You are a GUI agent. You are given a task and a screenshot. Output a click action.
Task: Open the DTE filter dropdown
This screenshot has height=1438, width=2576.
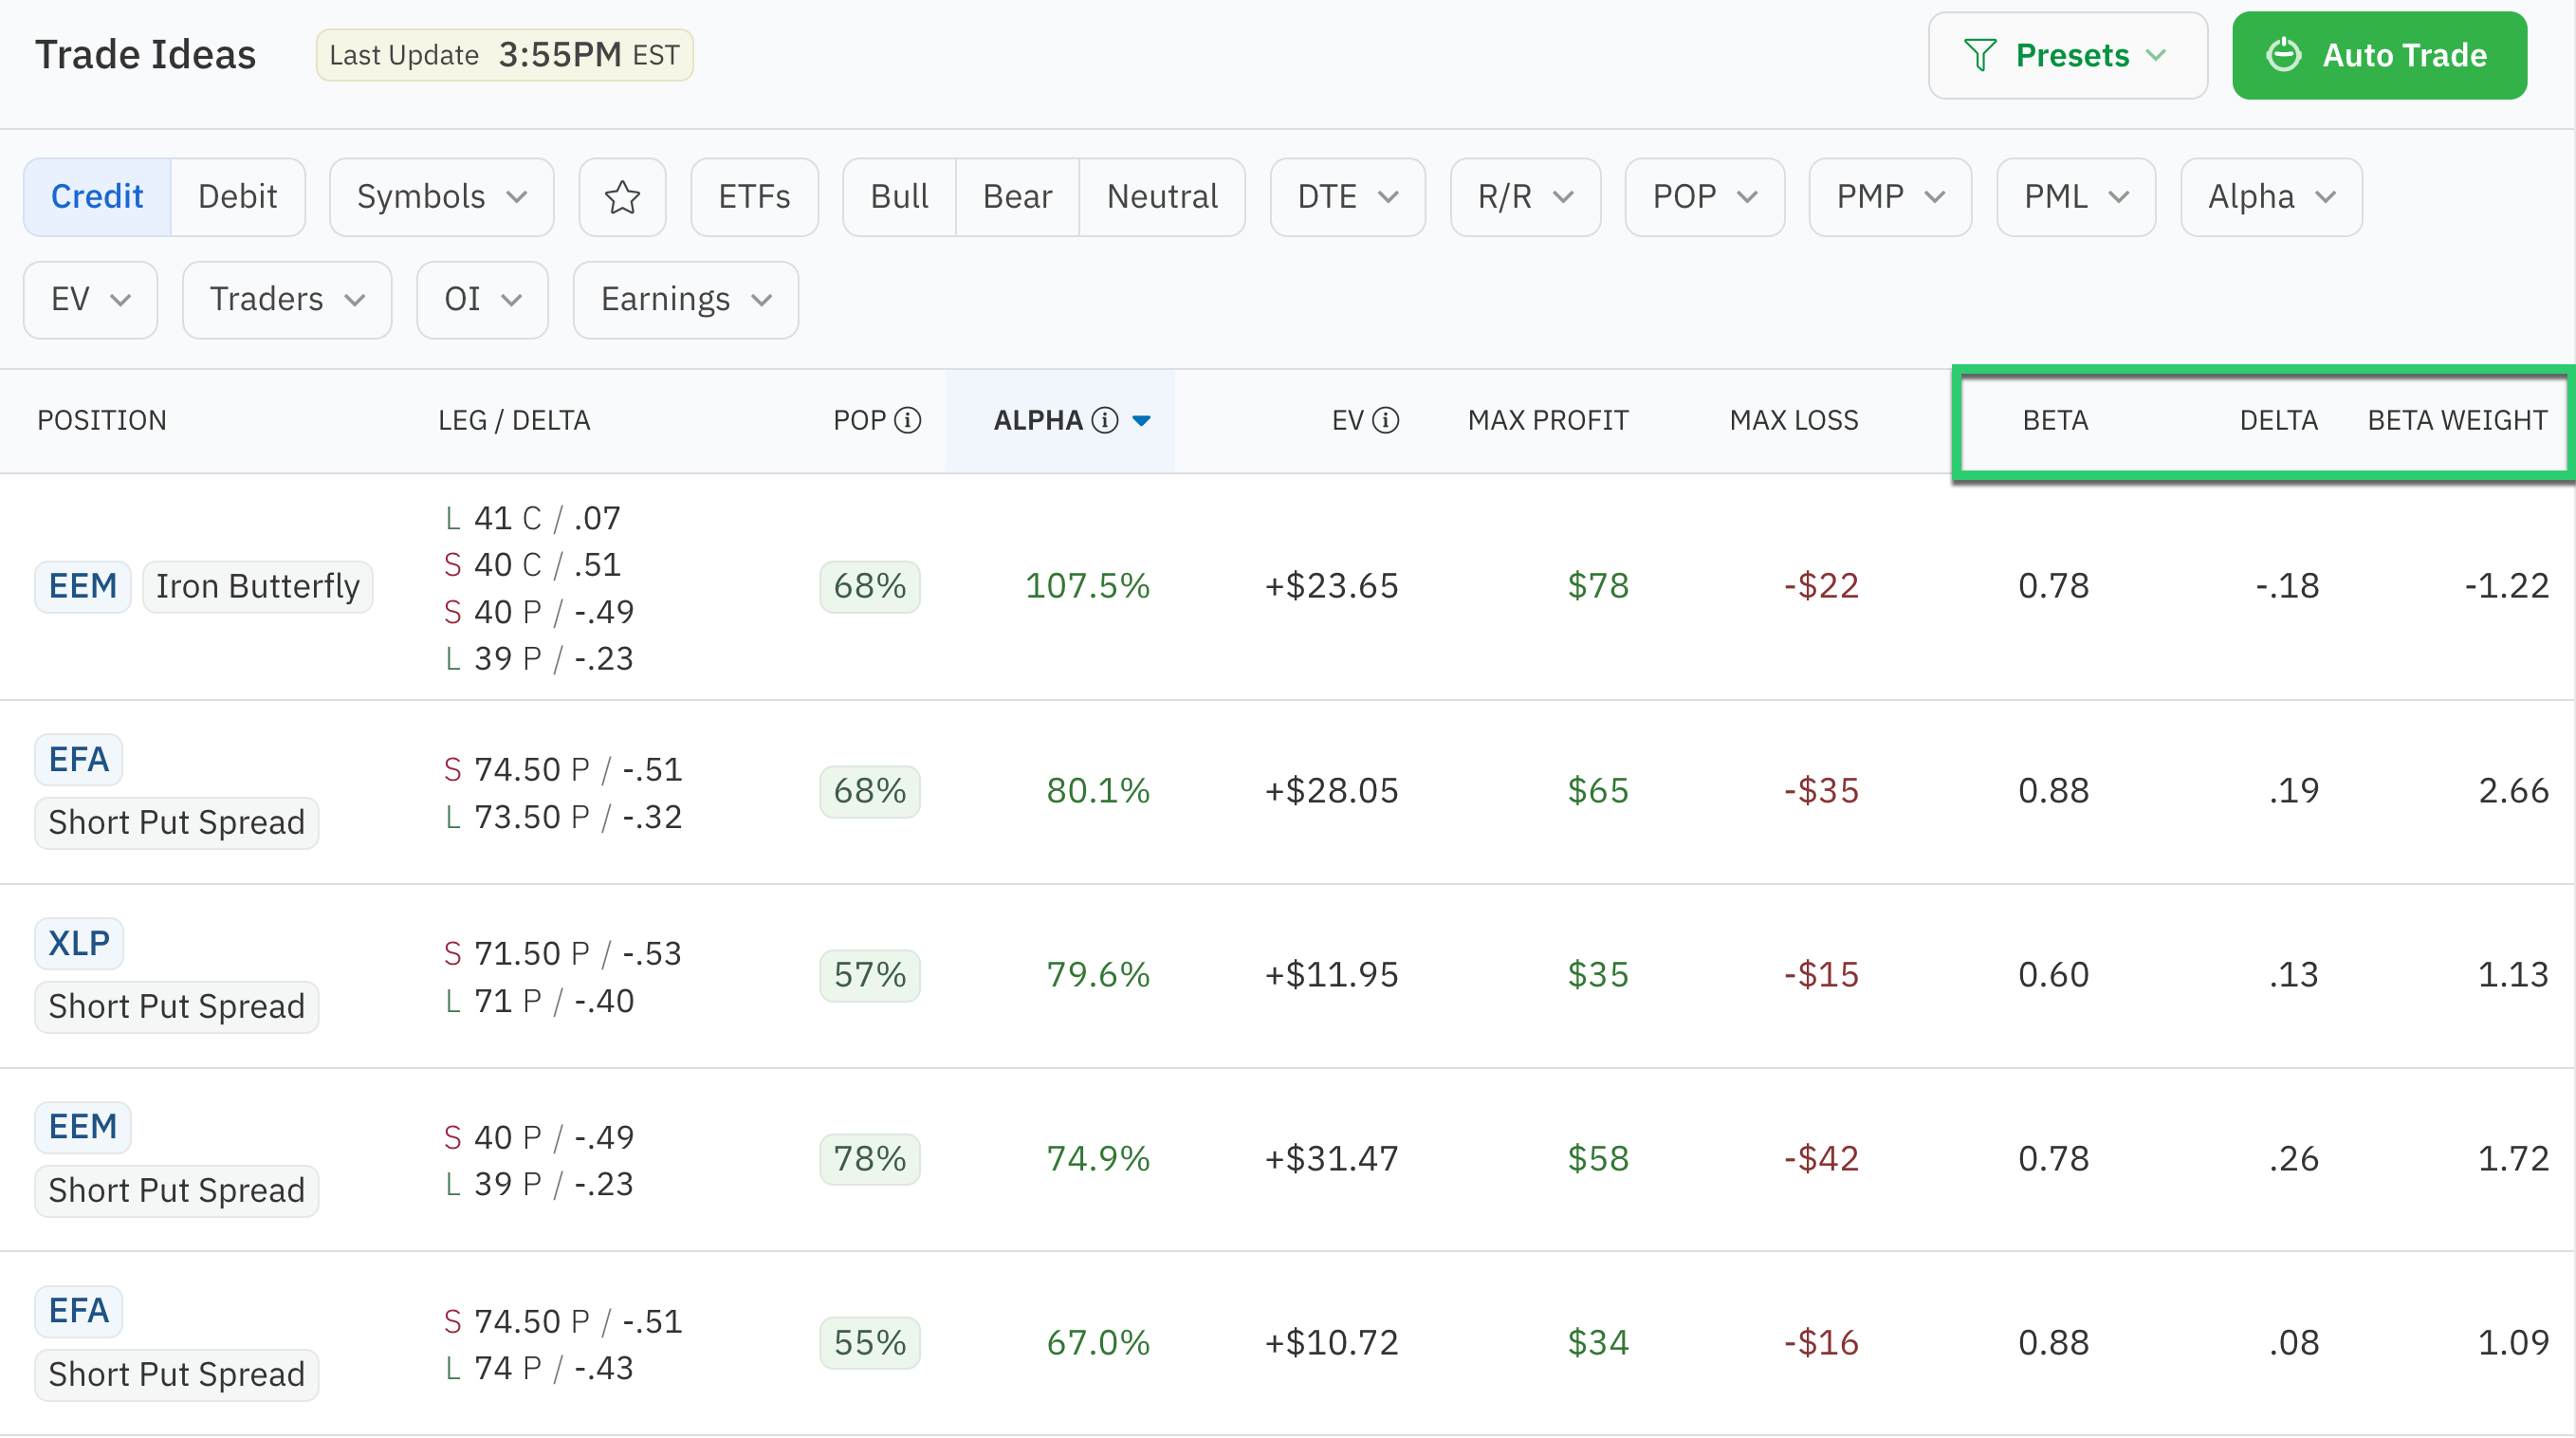pos(1347,196)
